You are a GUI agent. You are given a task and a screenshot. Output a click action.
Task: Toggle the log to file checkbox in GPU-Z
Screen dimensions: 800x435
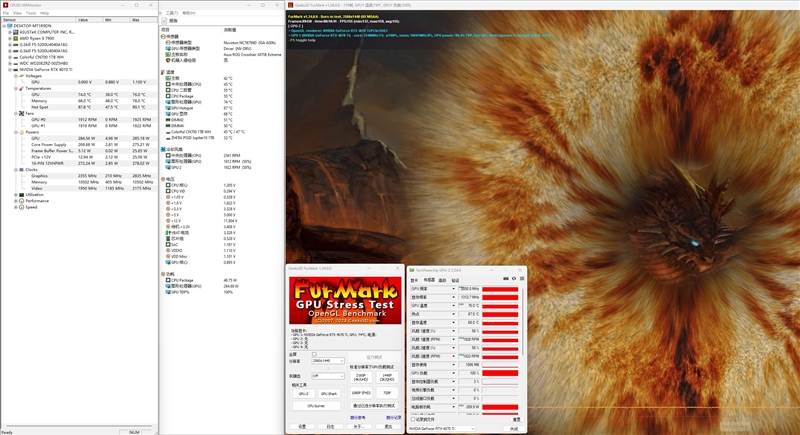[412, 419]
